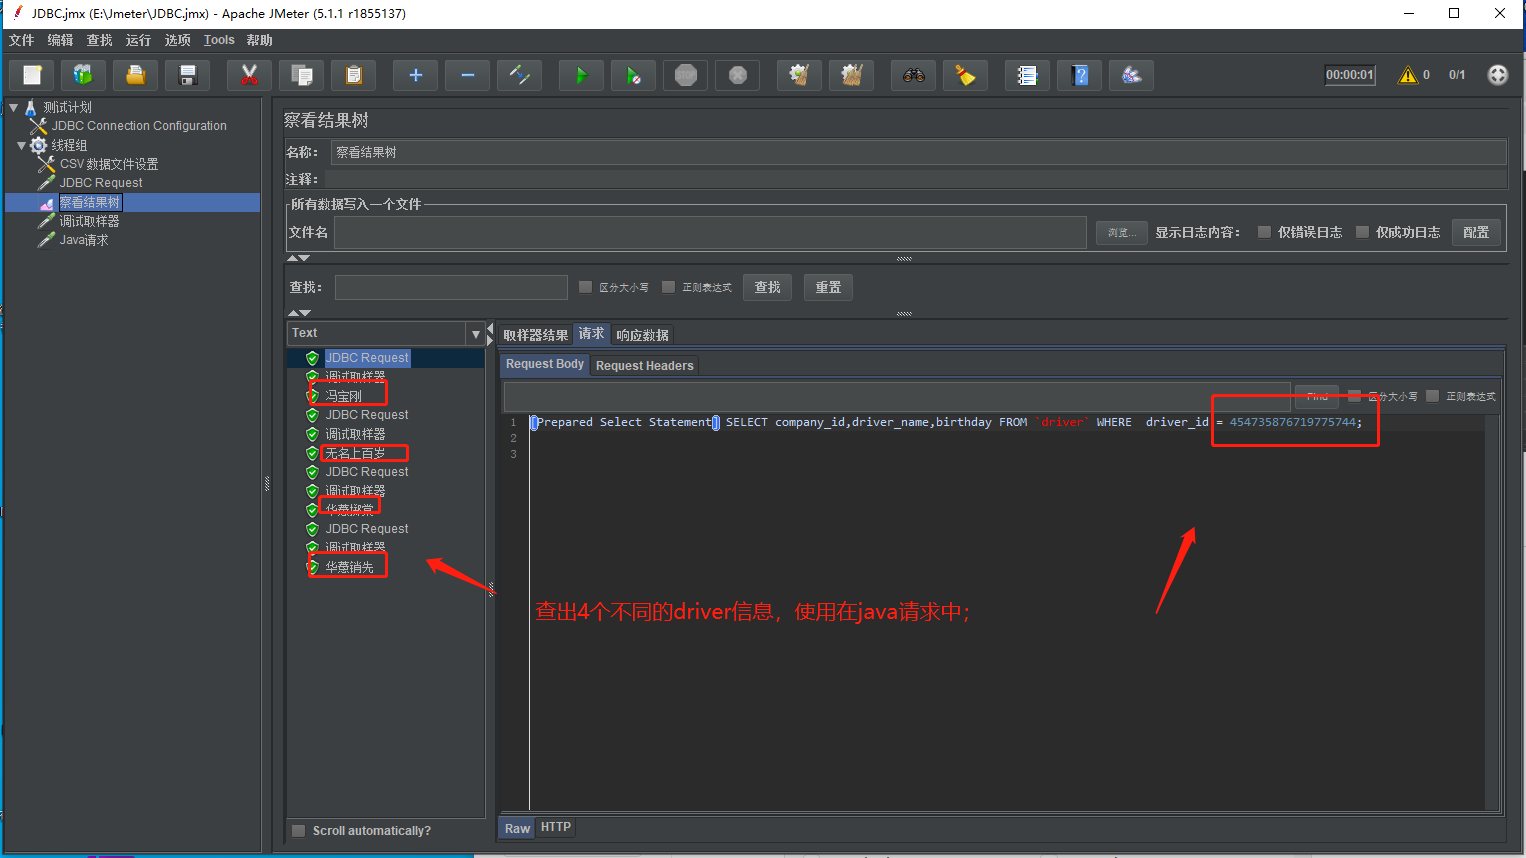Viewport: 1526px width, 858px height.
Task: Click the 重置 button
Action: click(x=828, y=287)
